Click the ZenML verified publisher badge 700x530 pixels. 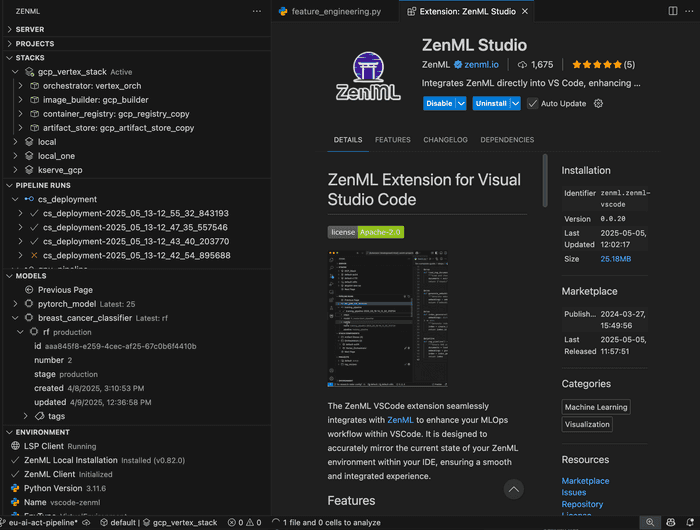tap(458, 65)
